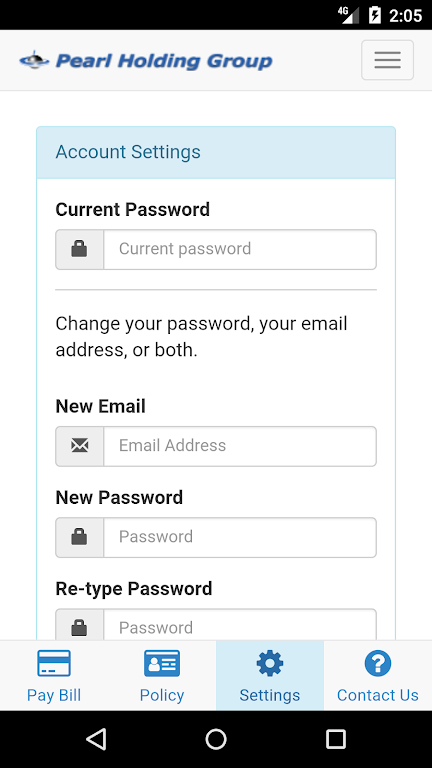Viewport: 432px width, 768px height.
Task: Tap the Android home circle button
Action: [216, 739]
